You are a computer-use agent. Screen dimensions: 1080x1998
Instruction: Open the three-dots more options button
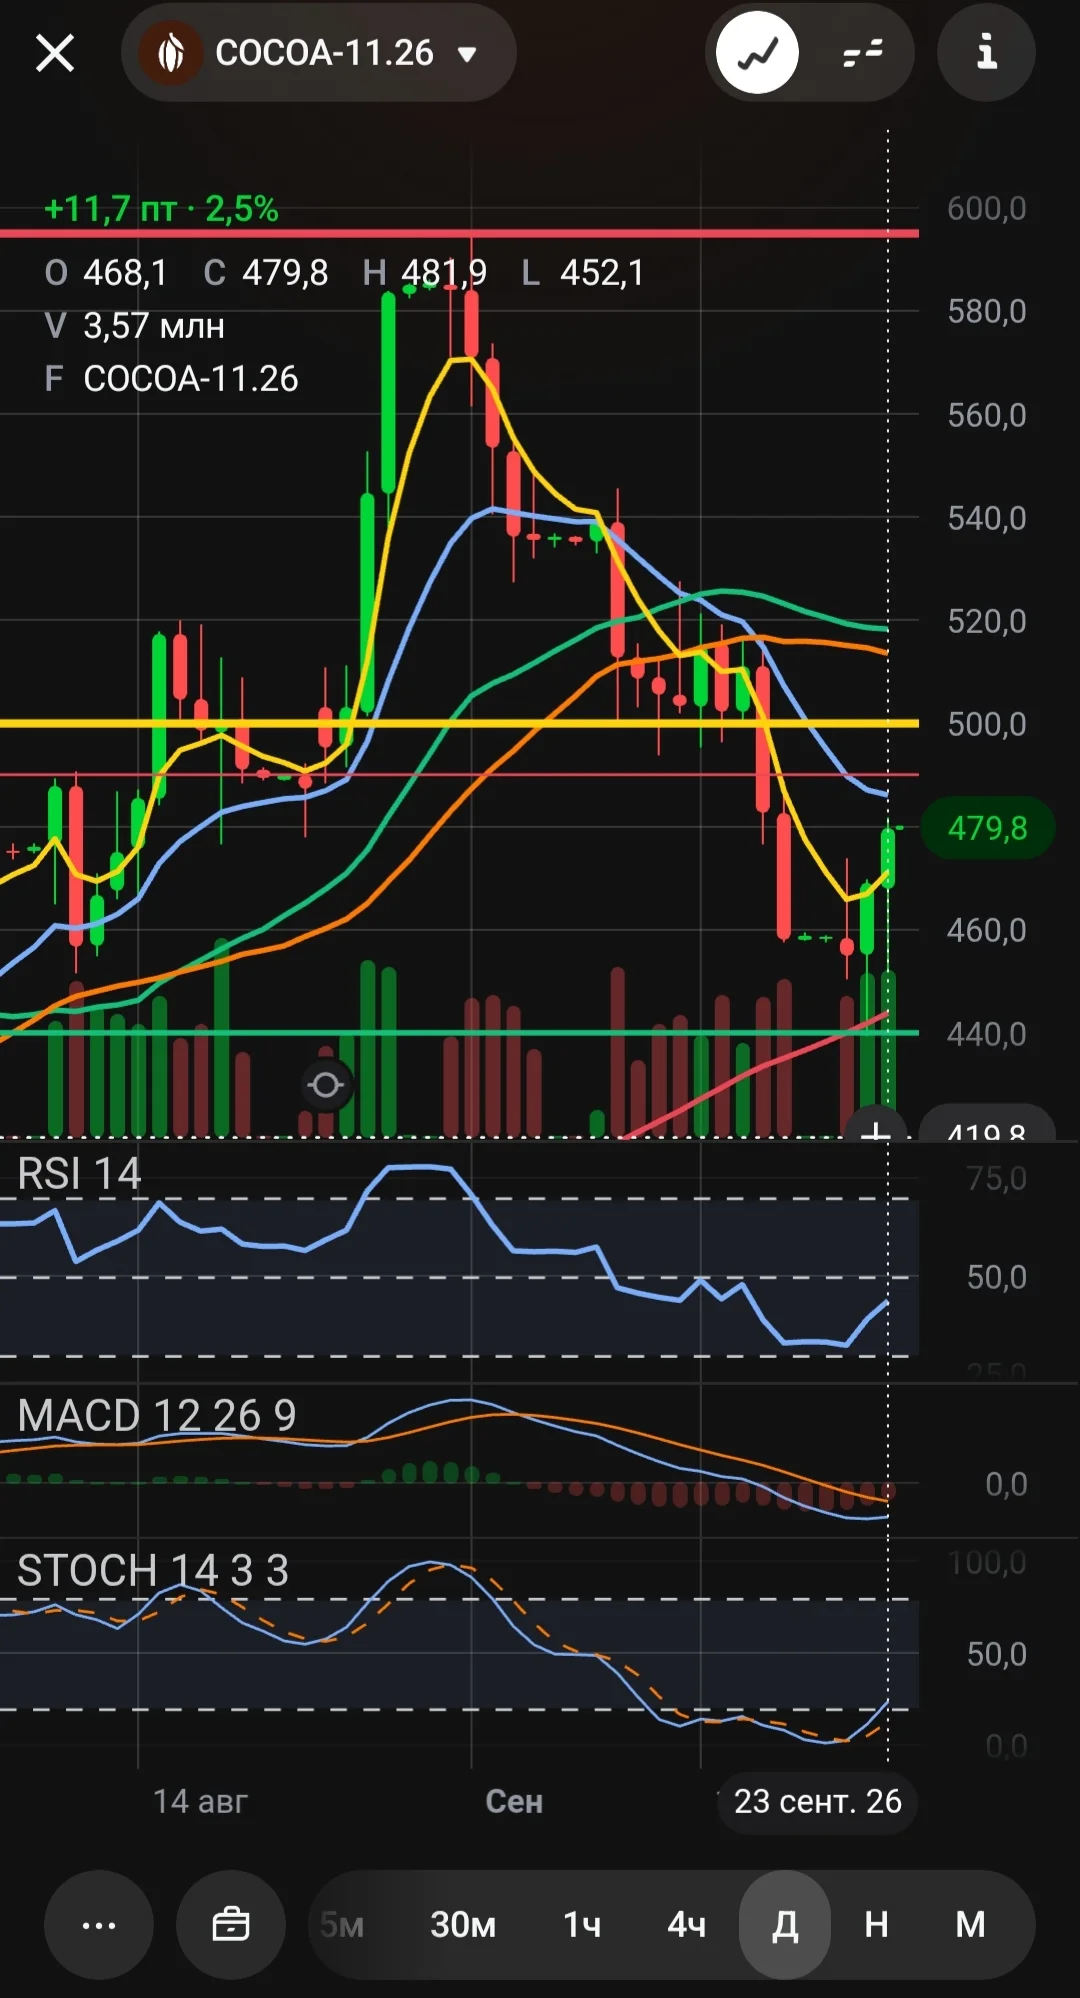click(98, 1925)
